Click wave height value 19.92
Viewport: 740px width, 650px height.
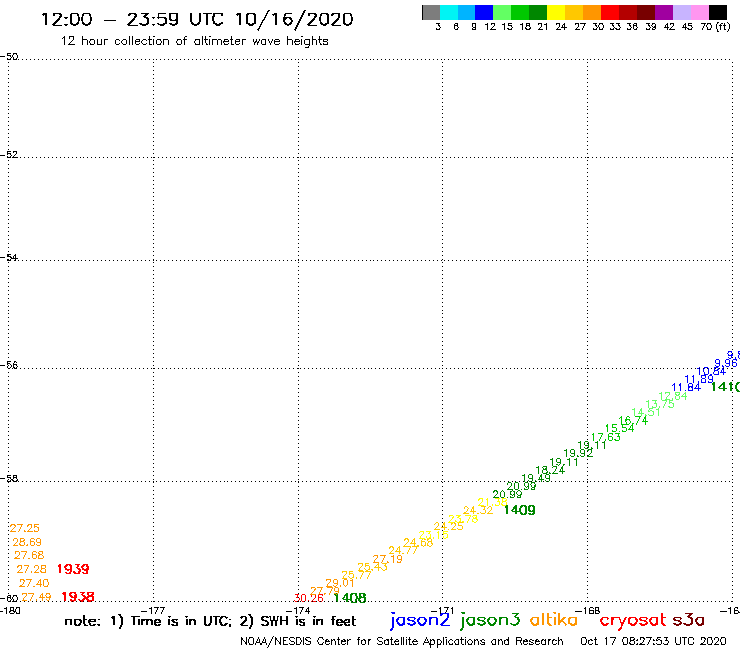(578, 453)
